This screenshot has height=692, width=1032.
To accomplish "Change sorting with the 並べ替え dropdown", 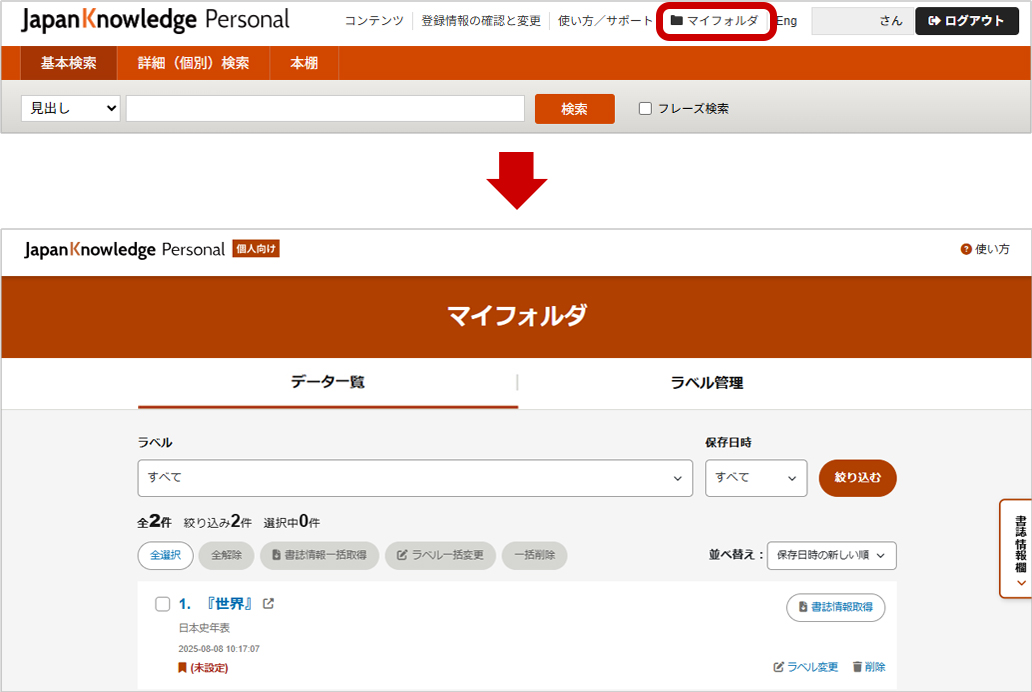I will 832,555.
